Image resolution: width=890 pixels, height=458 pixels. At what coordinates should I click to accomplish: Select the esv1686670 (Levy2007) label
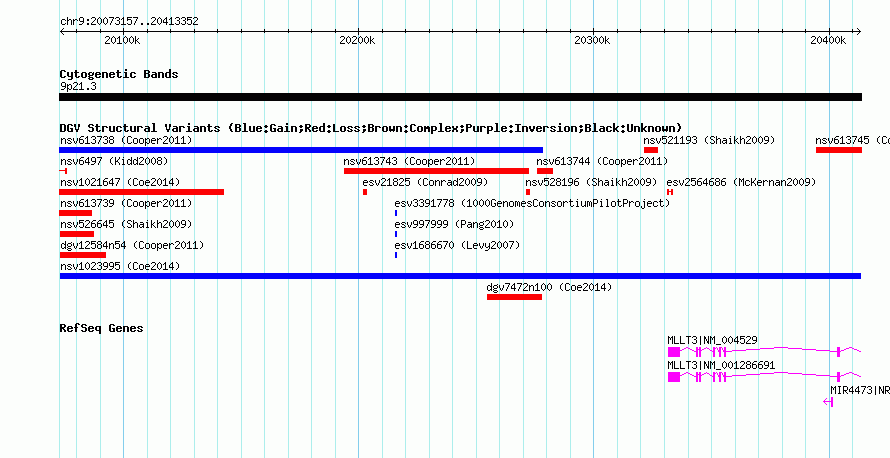(457, 245)
